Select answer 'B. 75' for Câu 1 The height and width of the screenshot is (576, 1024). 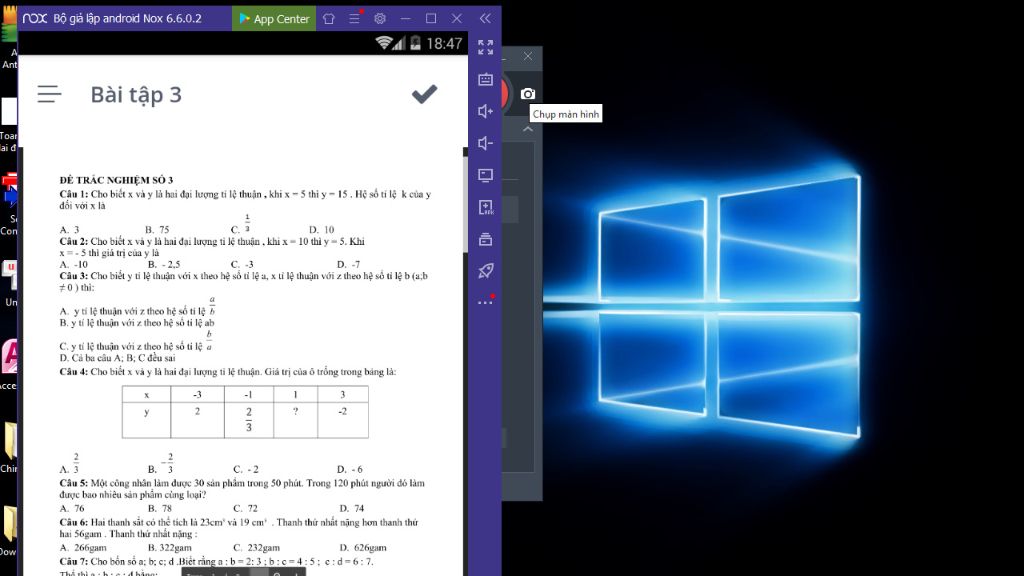[157, 230]
